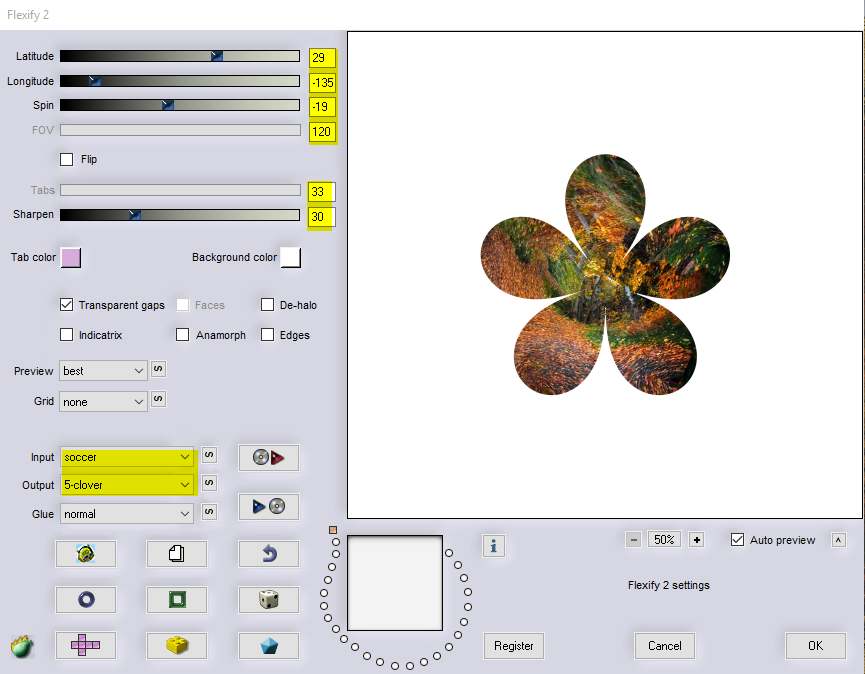The width and height of the screenshot is (865, 674).
Task: Click the pink cross cube-net icon button
Action: tap(86, 645)
